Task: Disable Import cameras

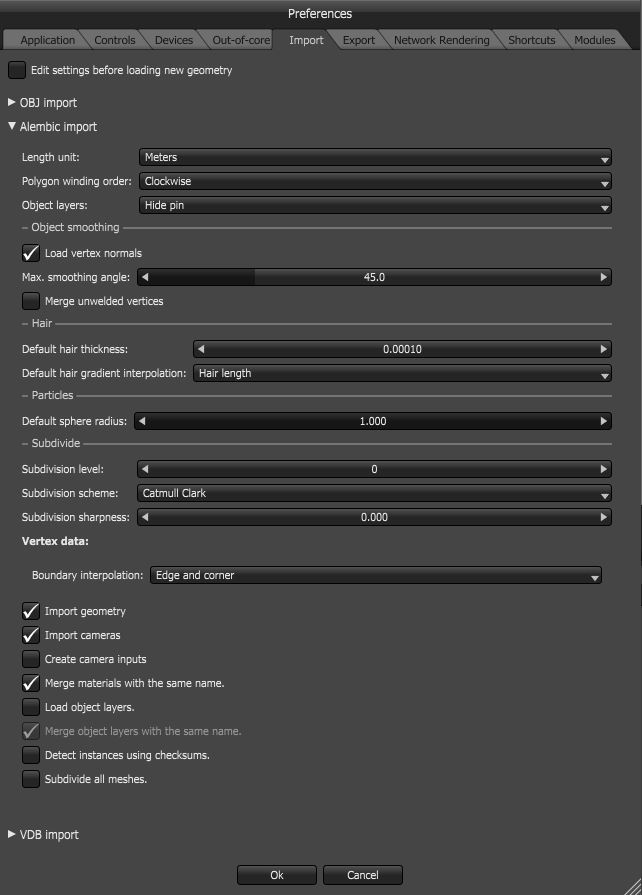Action: (x=30, y=635)
